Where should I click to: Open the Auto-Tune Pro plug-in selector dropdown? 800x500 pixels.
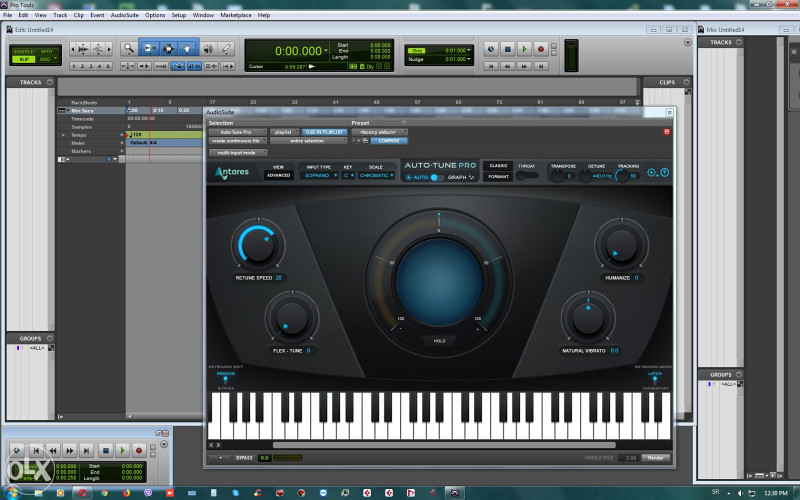238,132
